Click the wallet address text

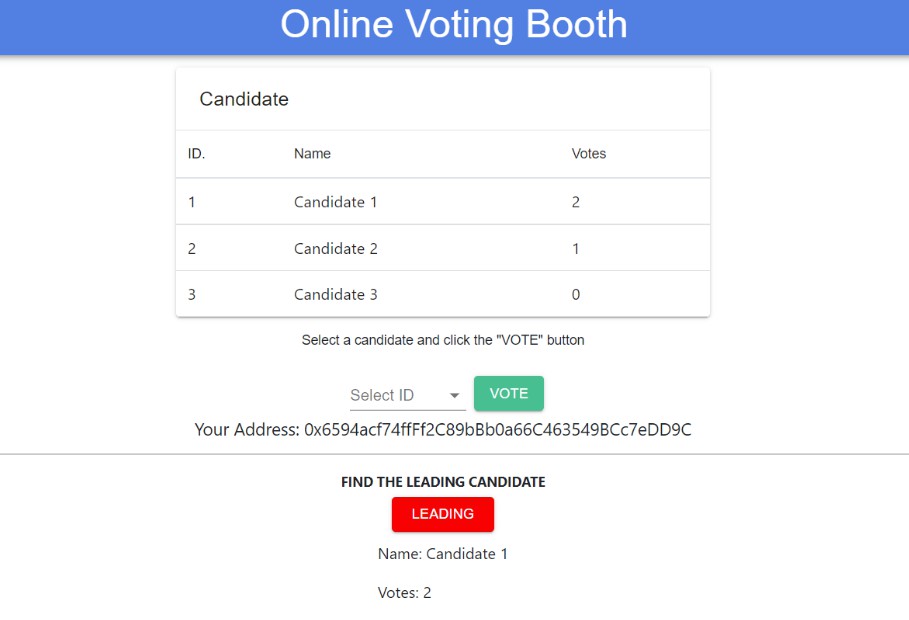443,430
